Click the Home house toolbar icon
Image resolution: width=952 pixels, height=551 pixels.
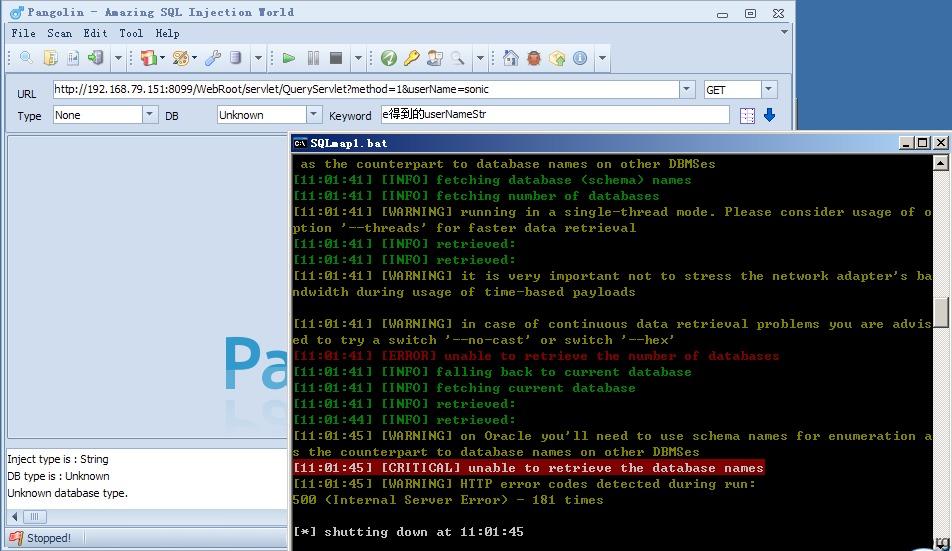tap(511, 59)
